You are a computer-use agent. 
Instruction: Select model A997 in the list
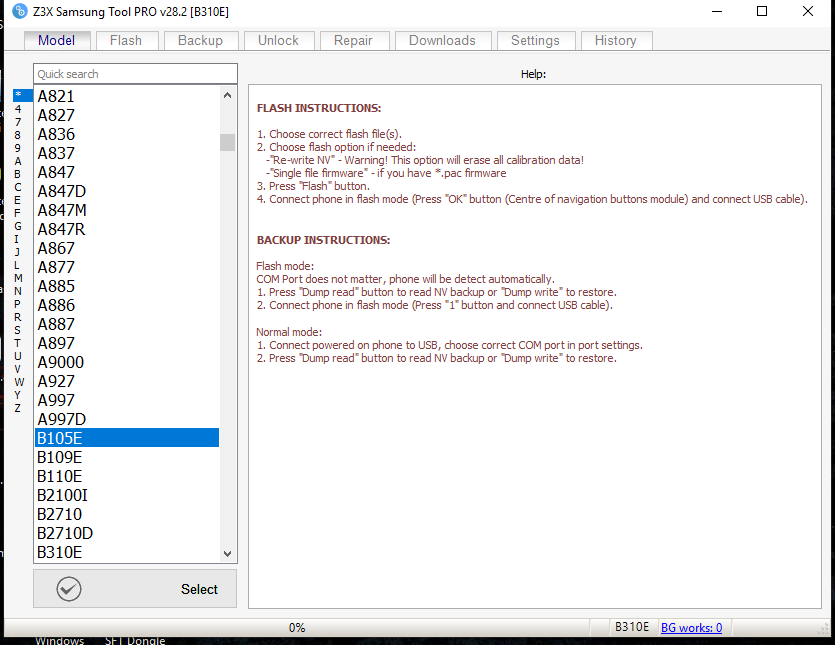tap(127, 400)
